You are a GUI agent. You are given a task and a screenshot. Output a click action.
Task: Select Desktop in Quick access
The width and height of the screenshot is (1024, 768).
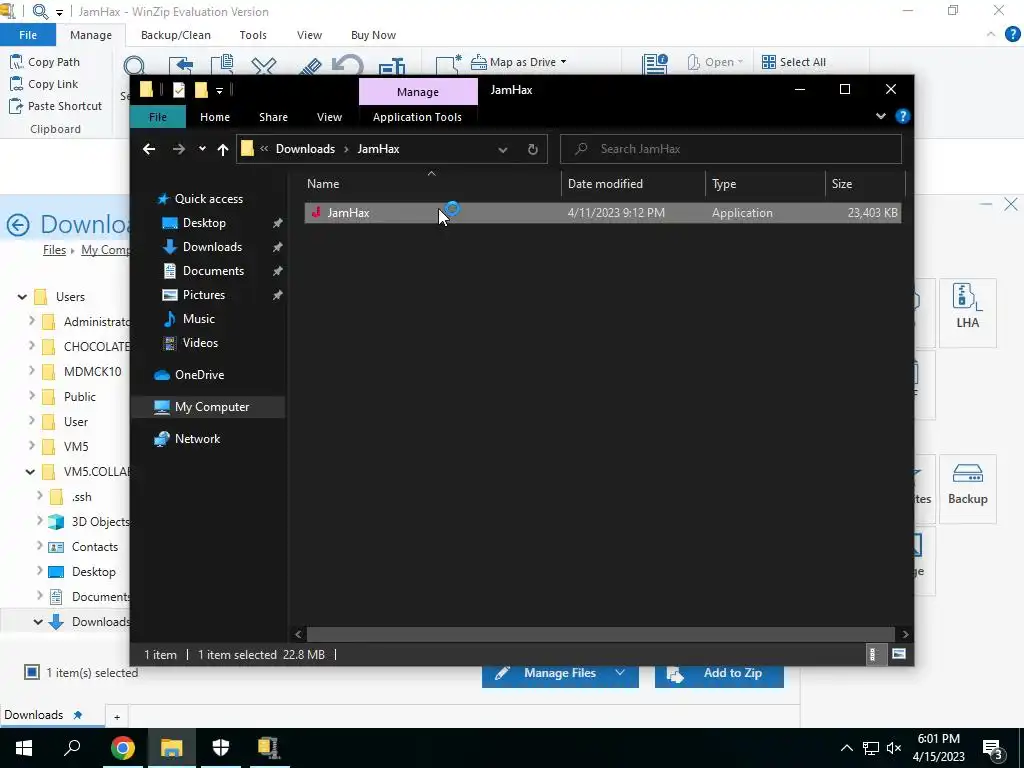[x=204, y=223]
